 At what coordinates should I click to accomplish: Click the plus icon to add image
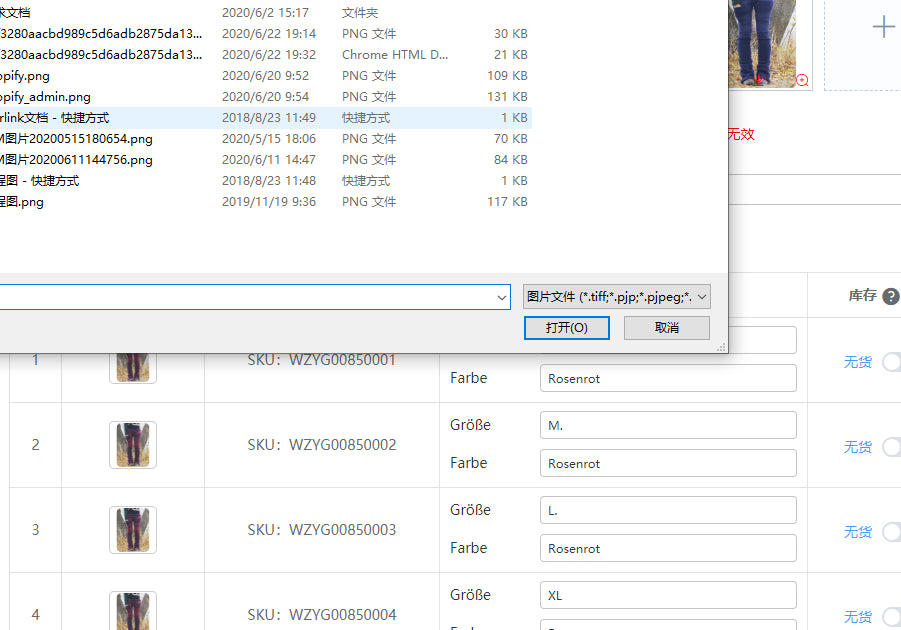pos(882,27)
